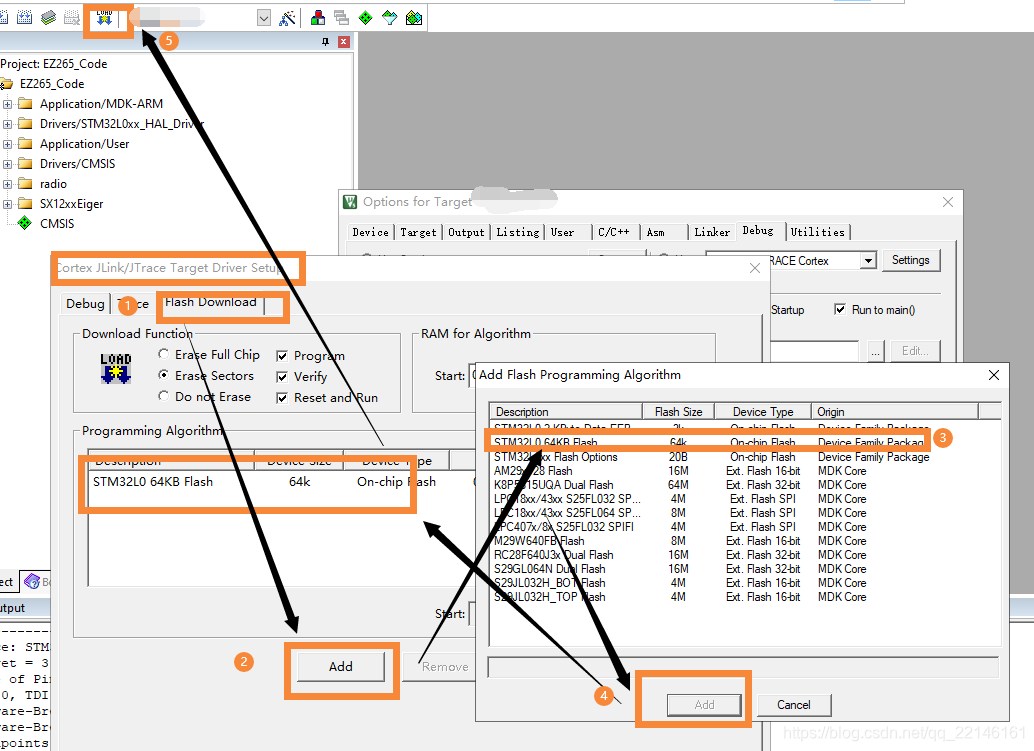Select the CMSIS green diamond item
The width and height of the screenshot is (1034, 751).
pyautogui.click(x=24, y=224)
